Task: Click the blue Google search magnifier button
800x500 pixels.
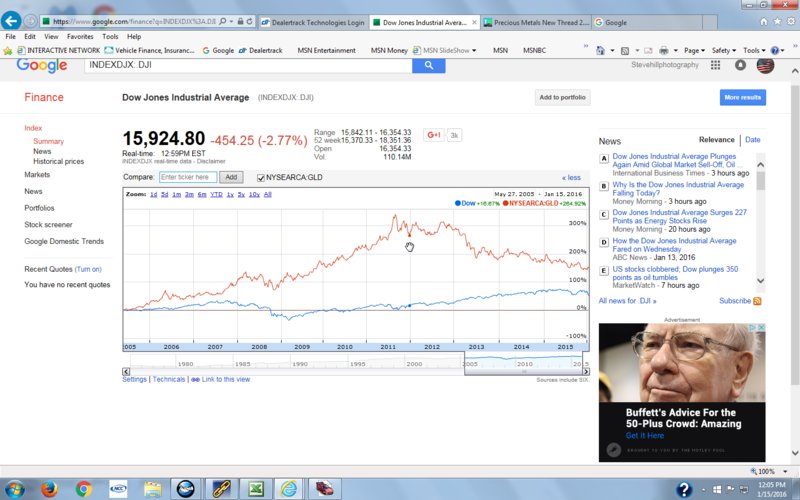Action: point(429,65)
